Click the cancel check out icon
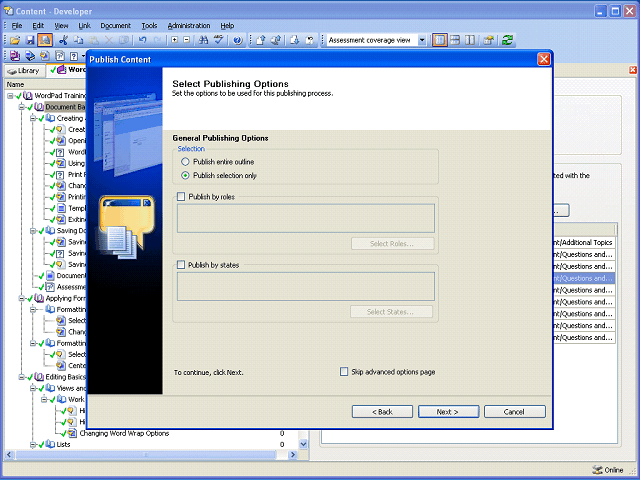This screenshot has width=640, height=480. coord(309,40)
